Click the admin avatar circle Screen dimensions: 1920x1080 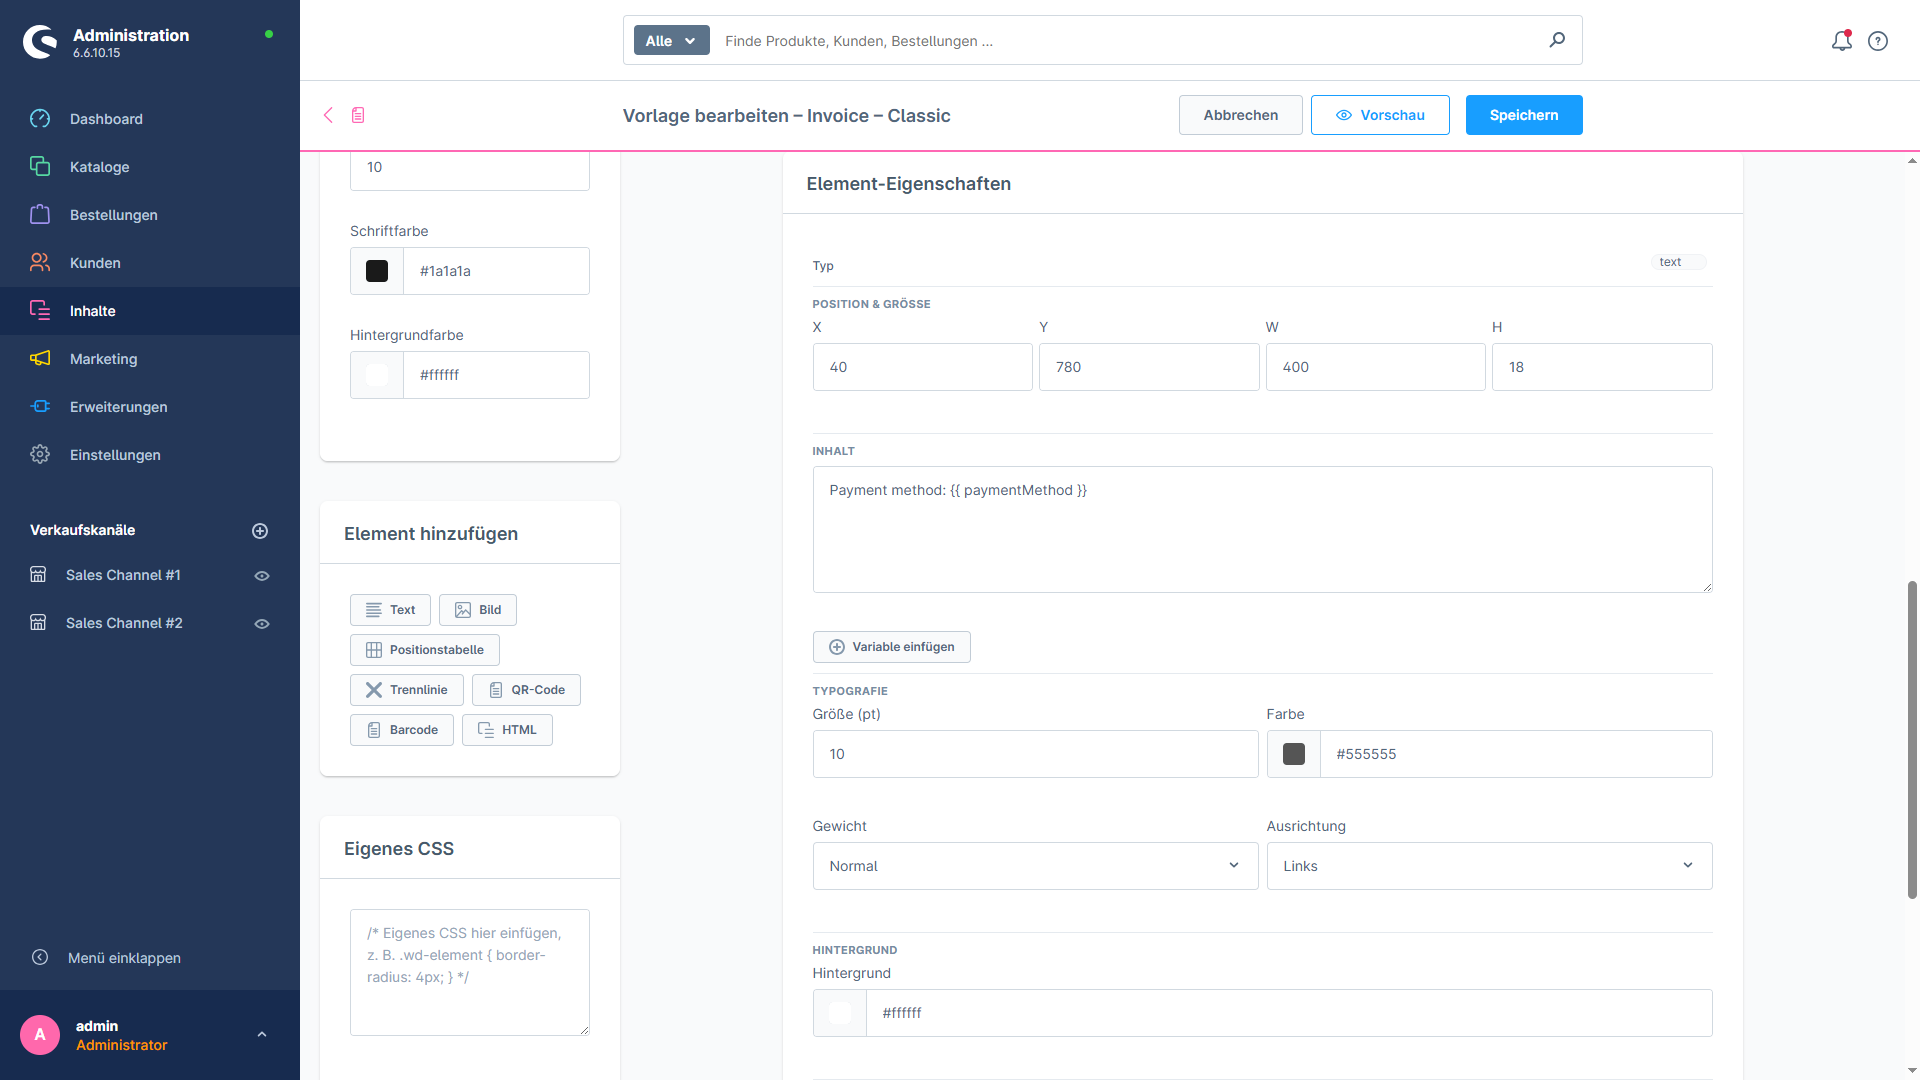click(x=40, y=1035)
